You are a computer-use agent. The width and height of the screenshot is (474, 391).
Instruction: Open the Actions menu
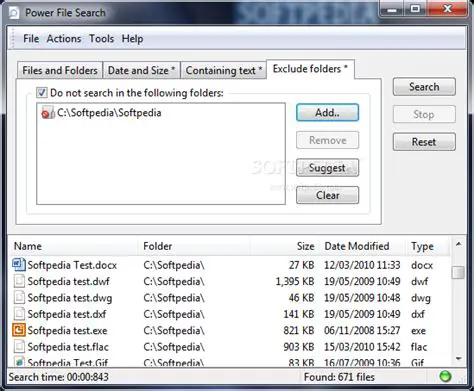click(x=64, y=39)
